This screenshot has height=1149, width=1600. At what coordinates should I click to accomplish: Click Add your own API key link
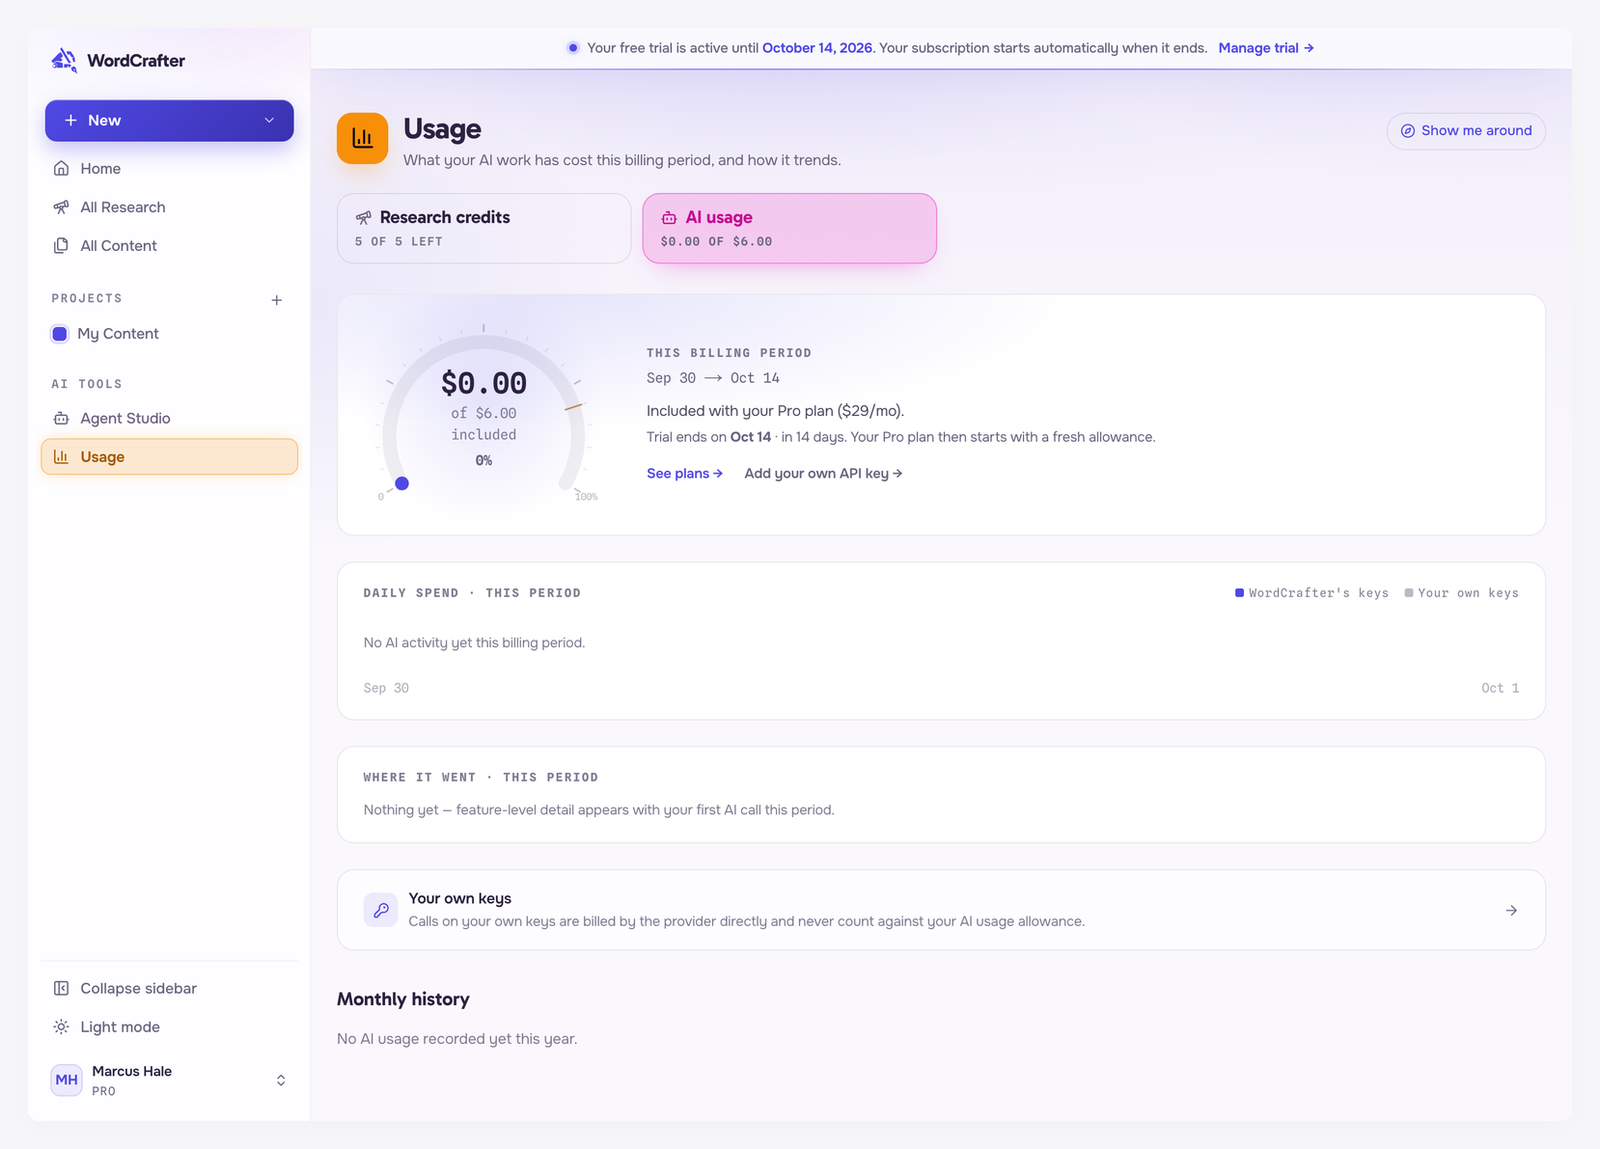coord(824,474)
